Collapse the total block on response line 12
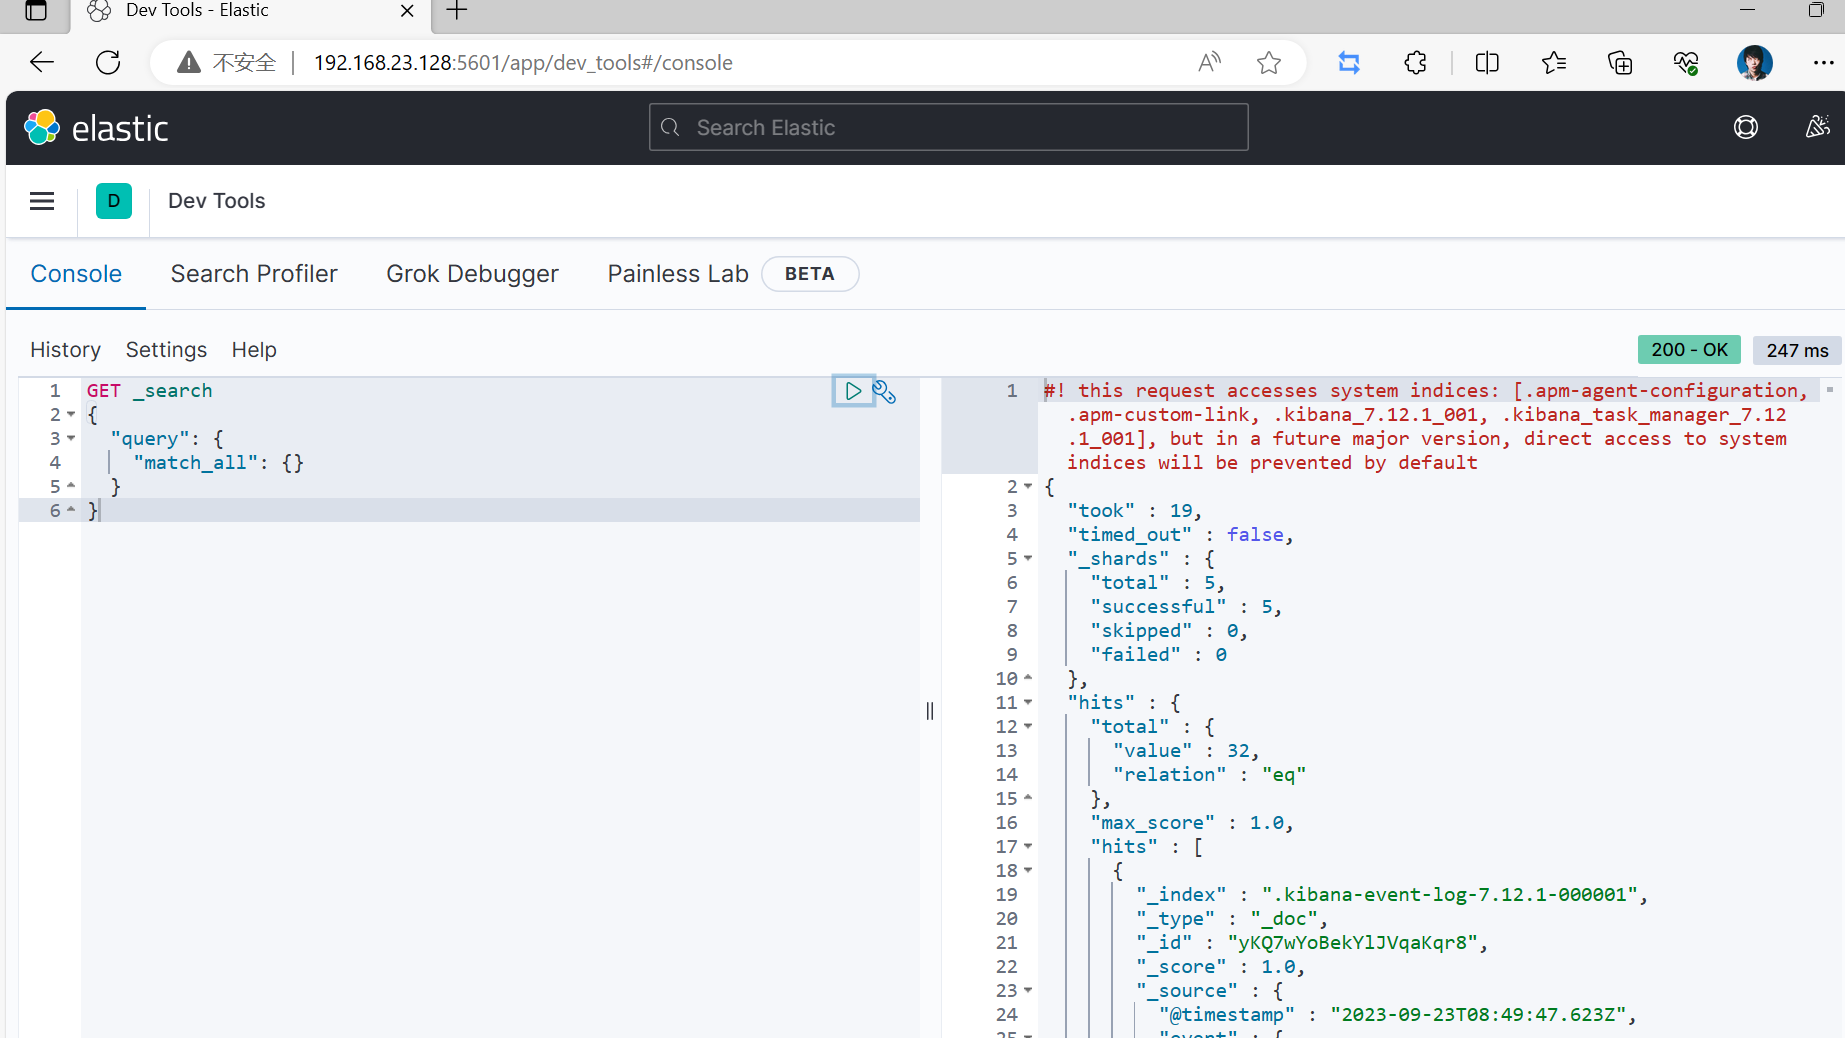The height and width of the screenshot is (1038, 1845). (1028, 727)
